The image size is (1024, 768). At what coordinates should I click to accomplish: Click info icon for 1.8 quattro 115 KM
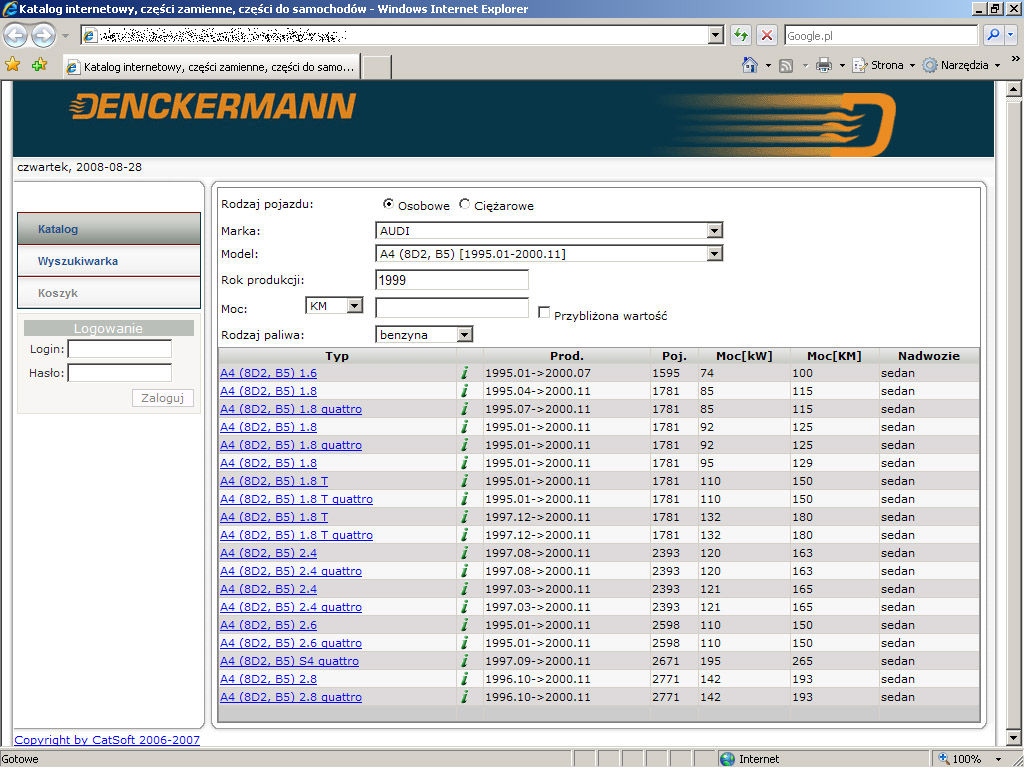pos(464,409)
